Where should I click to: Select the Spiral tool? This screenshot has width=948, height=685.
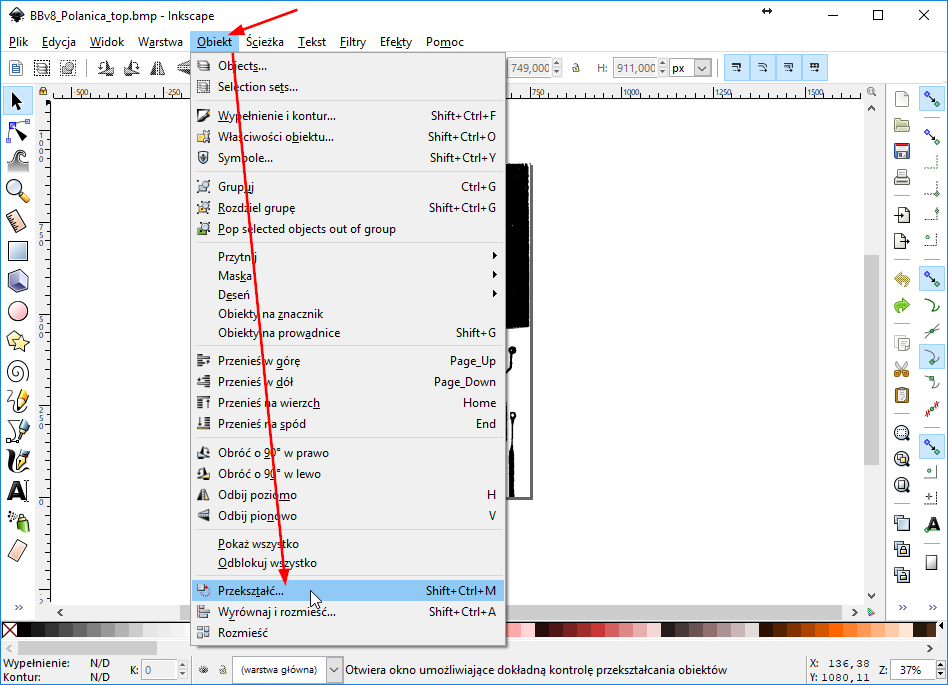(18, 371)
